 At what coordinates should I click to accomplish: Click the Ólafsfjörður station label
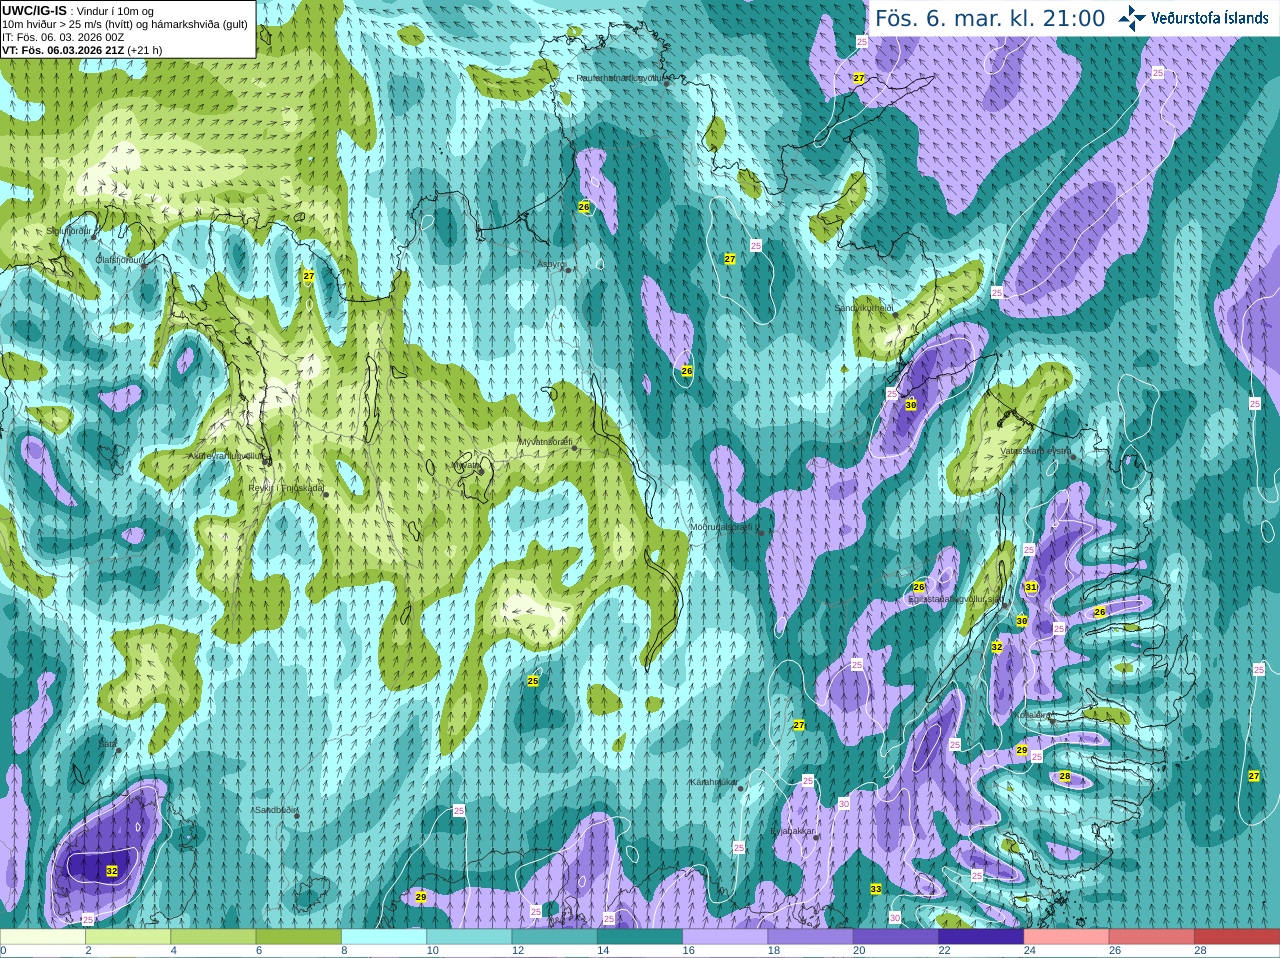(x=117, y=259)
